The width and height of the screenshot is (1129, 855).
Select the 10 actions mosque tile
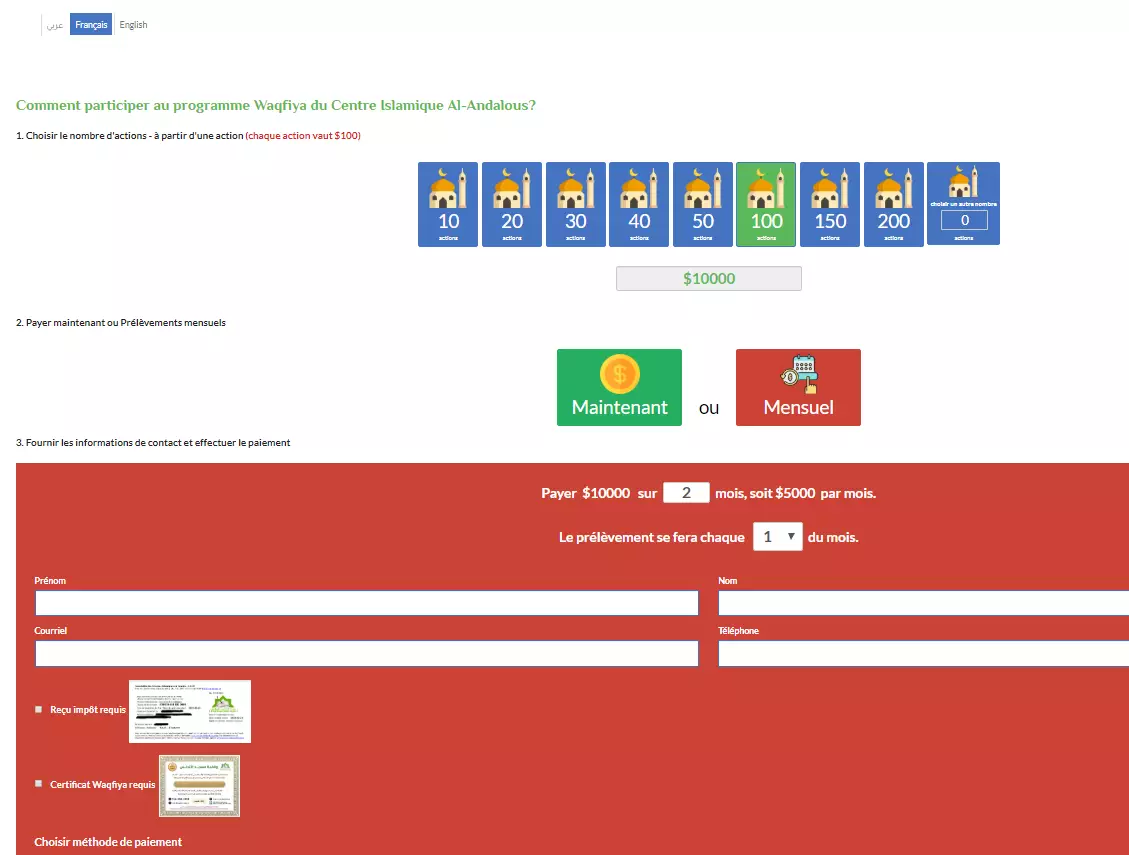click(x=448, y=205)
